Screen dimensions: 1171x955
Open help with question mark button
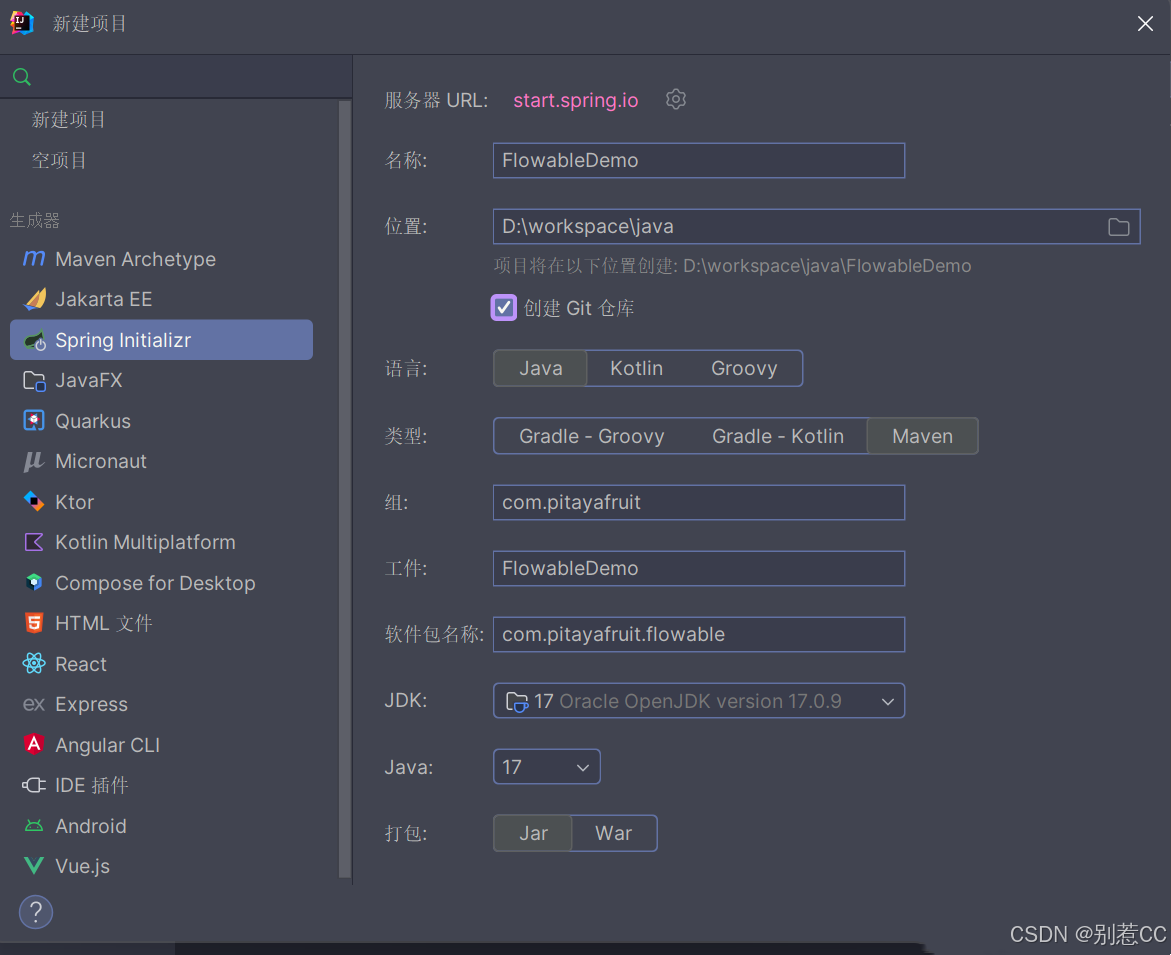[x=35, y=912]
